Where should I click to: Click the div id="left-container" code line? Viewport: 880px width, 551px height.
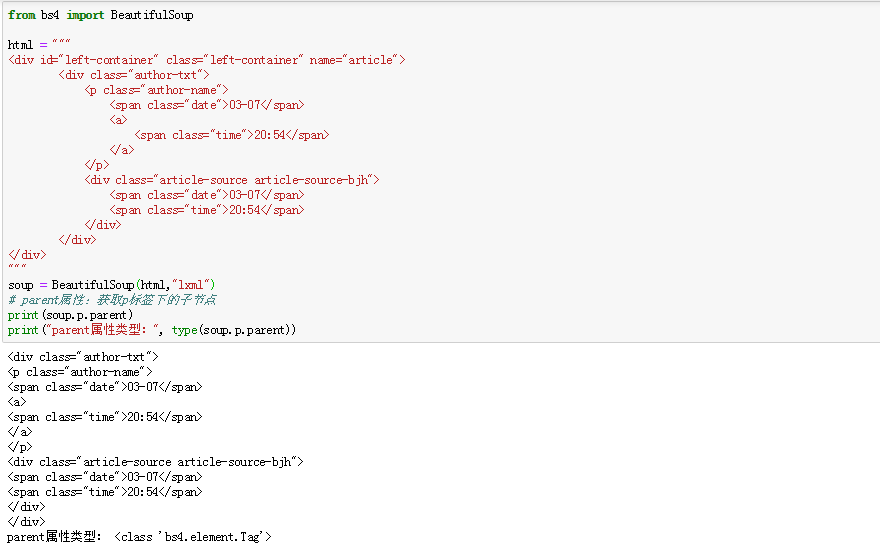[x=206, y=60]
